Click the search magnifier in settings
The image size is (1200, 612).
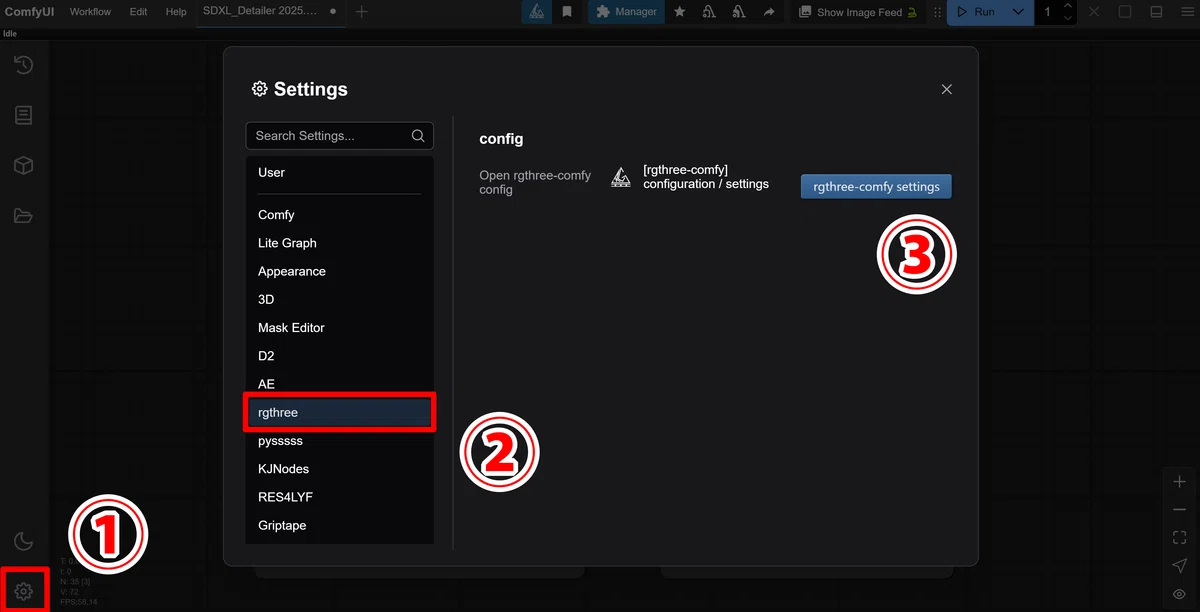[x=418, y=136]
